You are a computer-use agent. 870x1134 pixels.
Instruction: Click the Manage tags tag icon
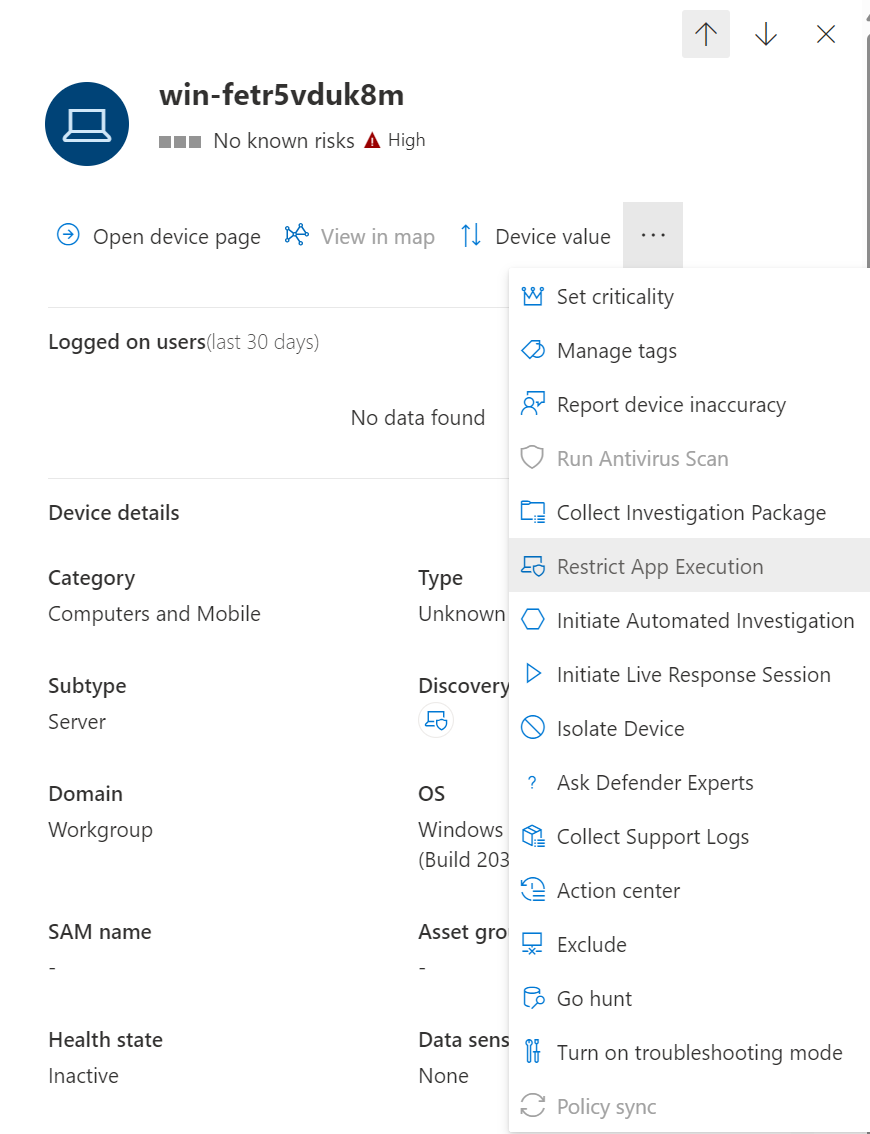click(x=533, y=351)
